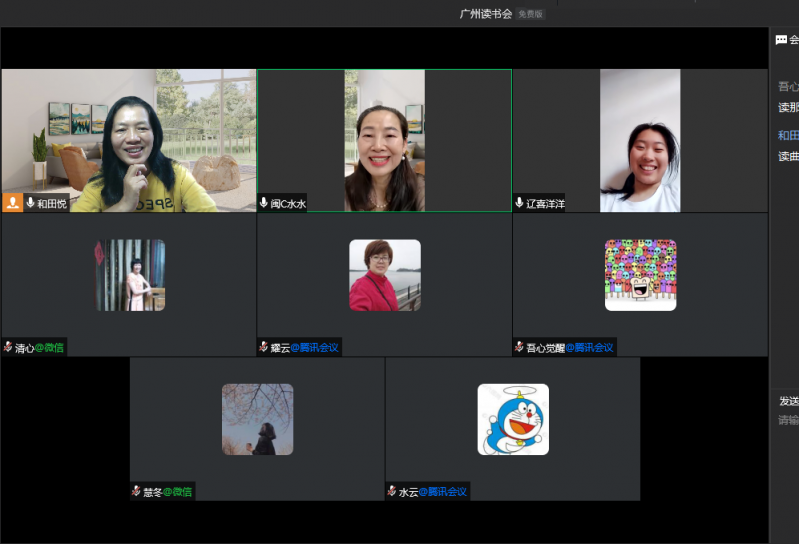Click the microphone icon next to 和田悦
Screen dimensions: 799x544
click(x=31, y=202)
